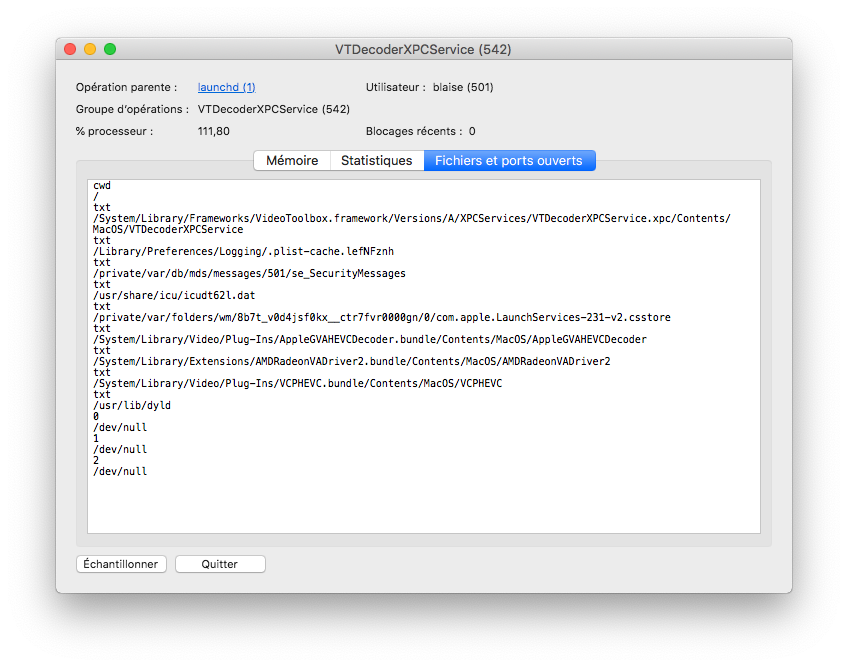Click the AppleGVAHEVCDecoder path line
Image resolution: width=848 pixels, height=667 pixels.
tap(369, 340)
